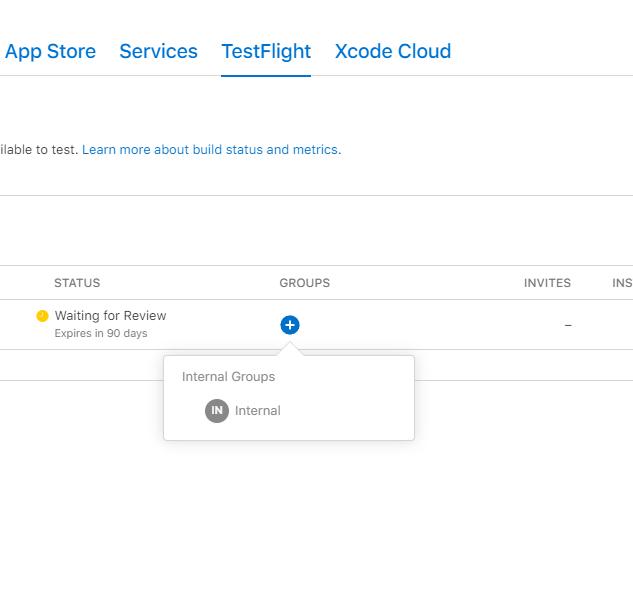Click the dash value under INVITES
Image resolution: width=633 pixels, height=612 pixels.
(x=568, y=325)
